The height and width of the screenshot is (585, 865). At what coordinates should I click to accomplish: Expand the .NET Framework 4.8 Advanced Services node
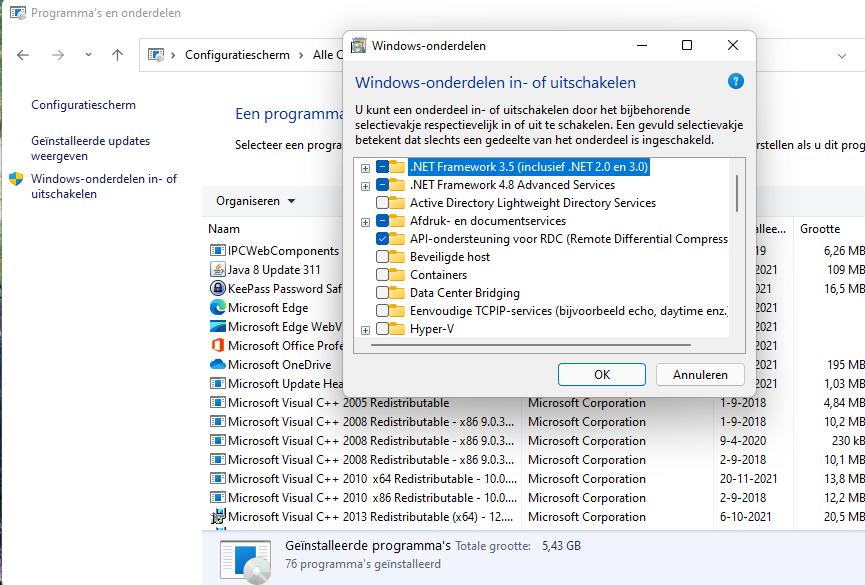tap(365, 186)
